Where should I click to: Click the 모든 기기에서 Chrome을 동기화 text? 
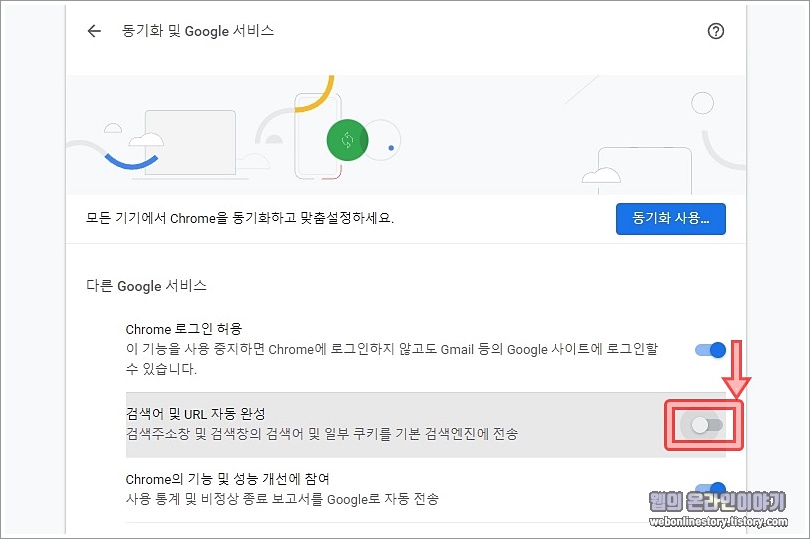(240, 218)
